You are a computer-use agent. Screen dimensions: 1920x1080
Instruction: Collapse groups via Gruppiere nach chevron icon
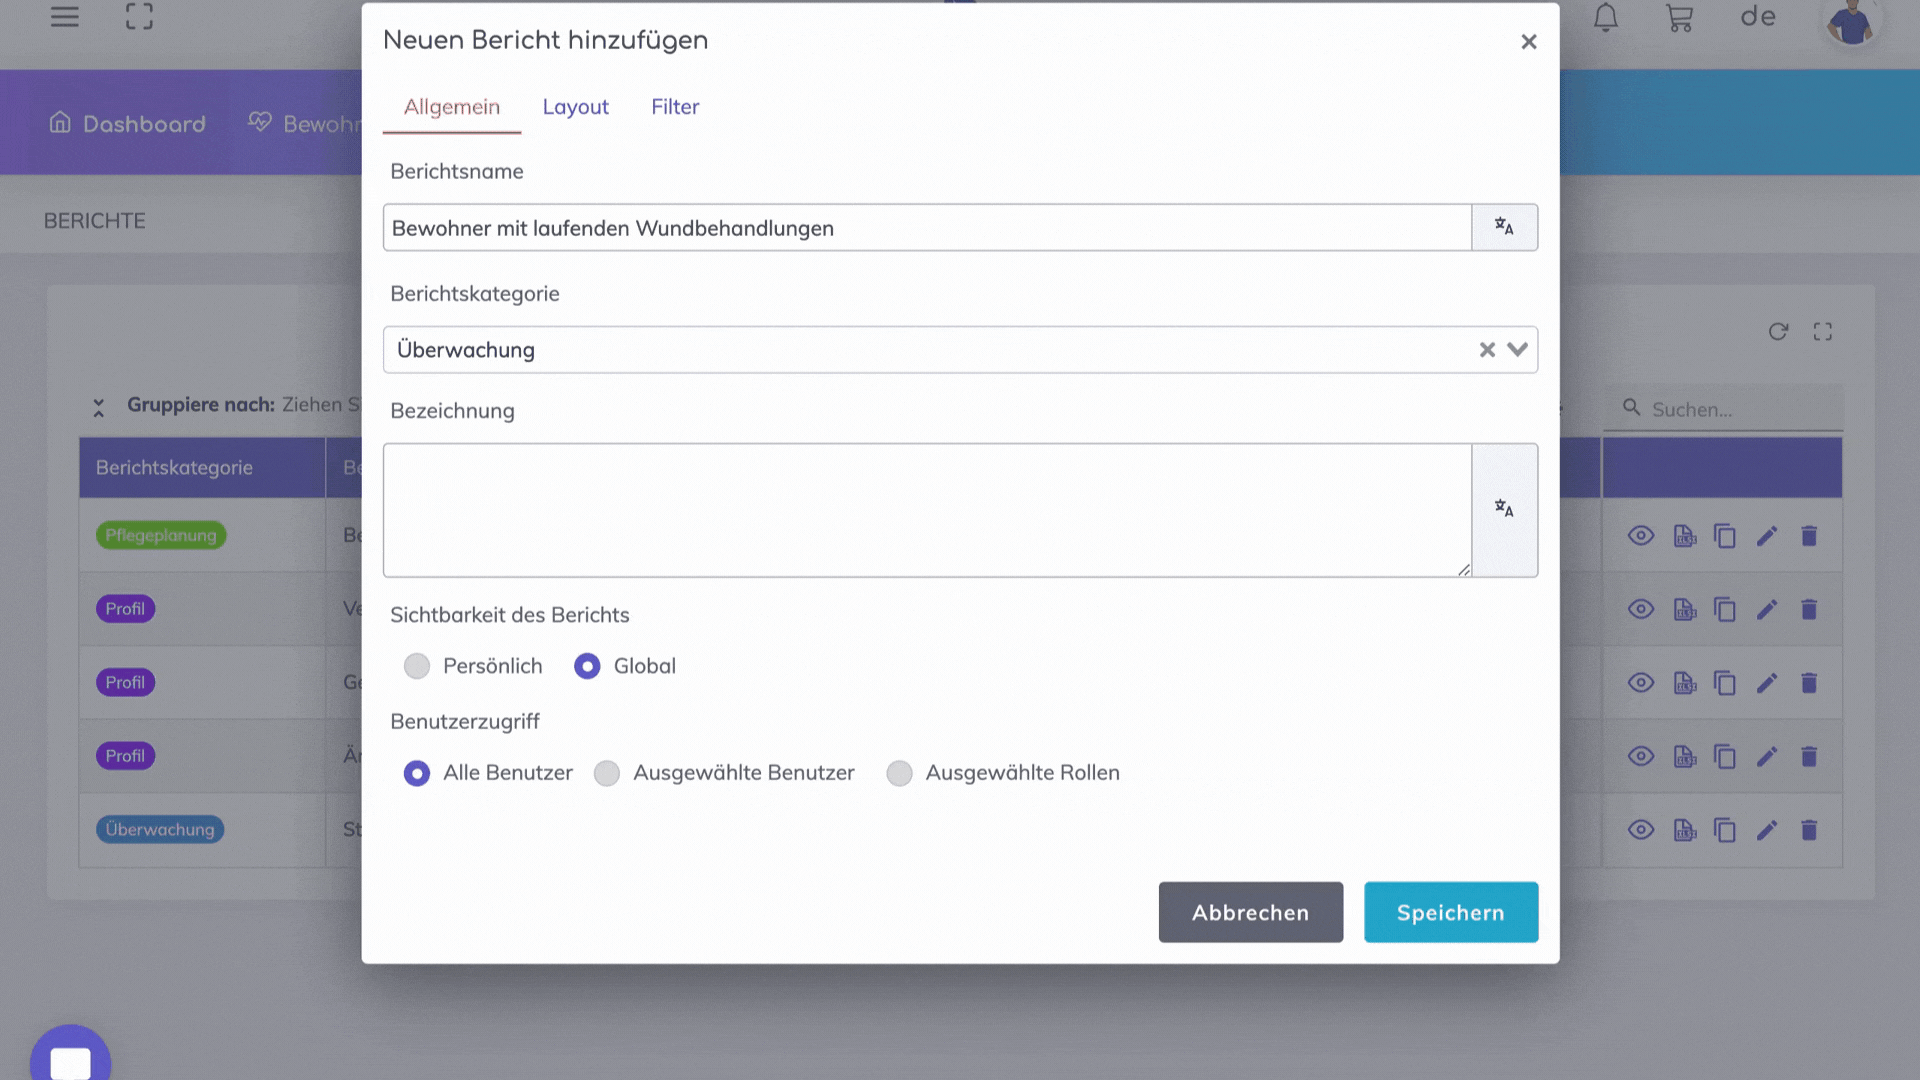[x=99, y=407]
